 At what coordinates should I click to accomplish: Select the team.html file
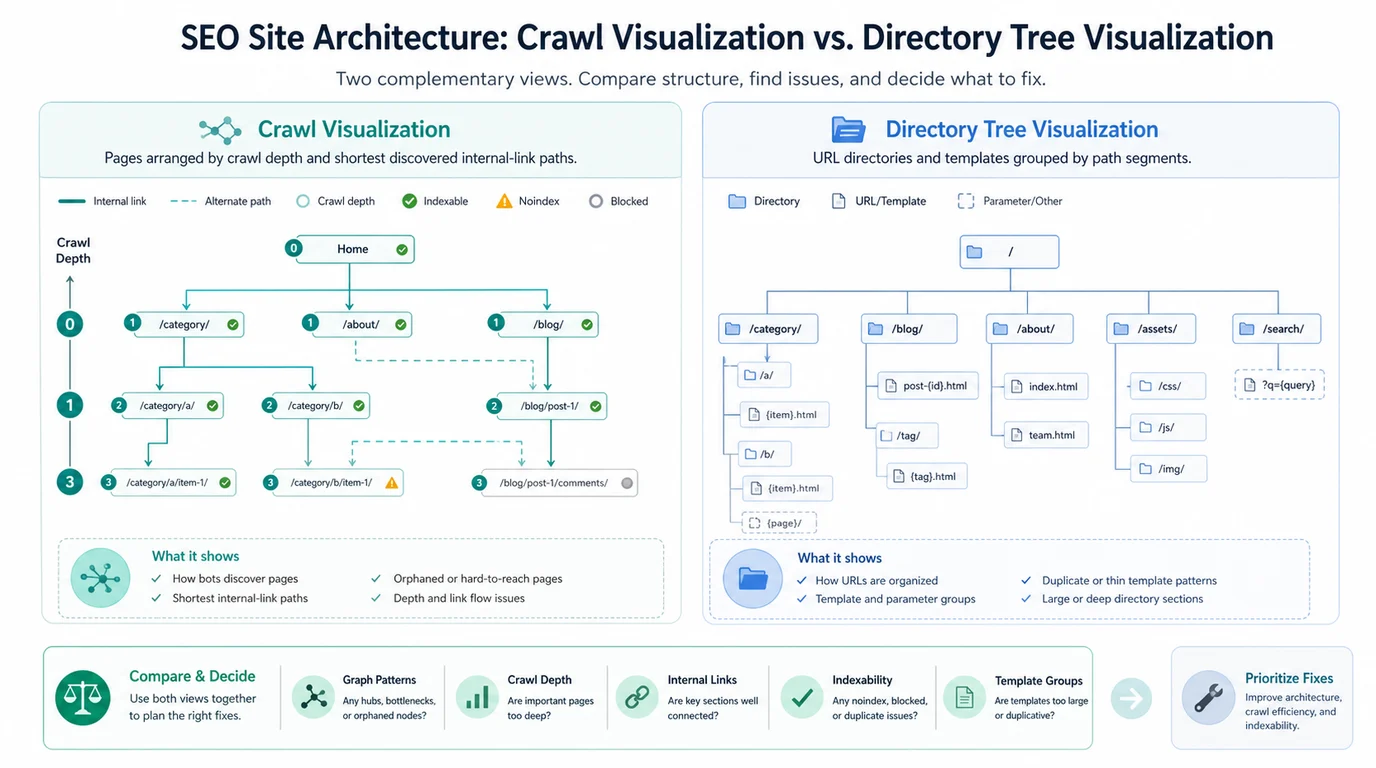coord(1046,435)
